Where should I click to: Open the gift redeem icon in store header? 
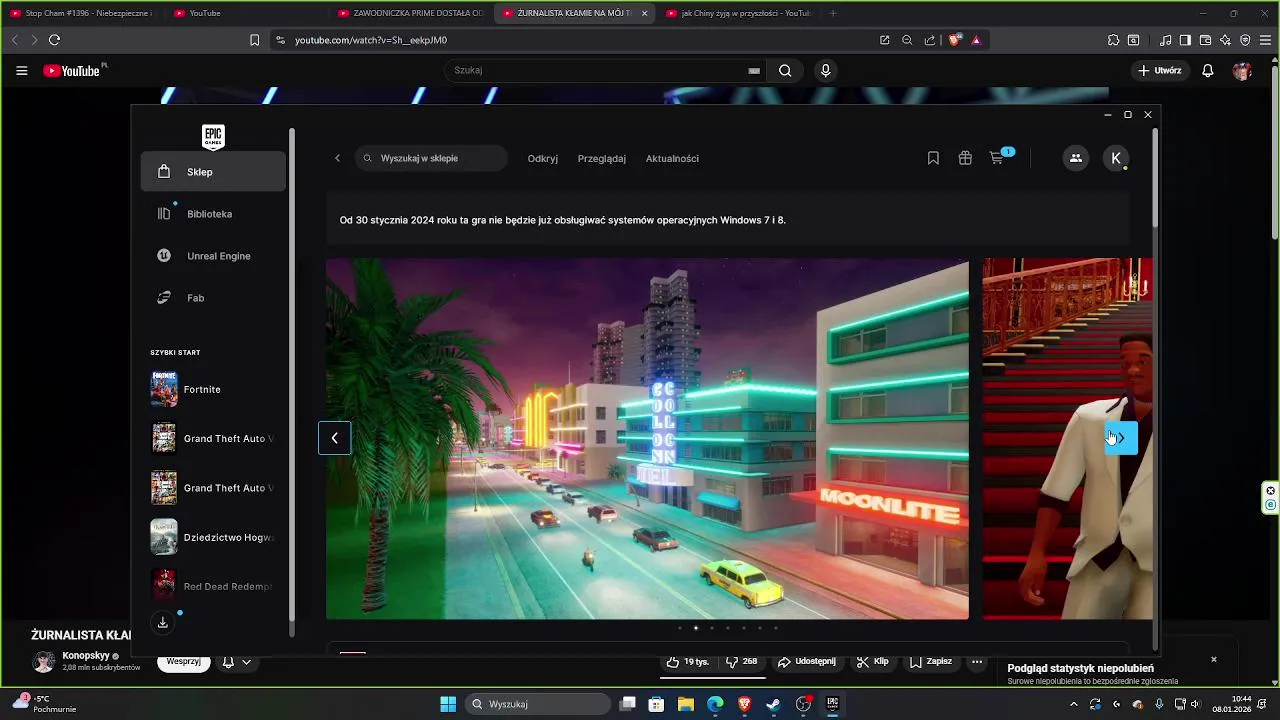(x=965, y=158)
